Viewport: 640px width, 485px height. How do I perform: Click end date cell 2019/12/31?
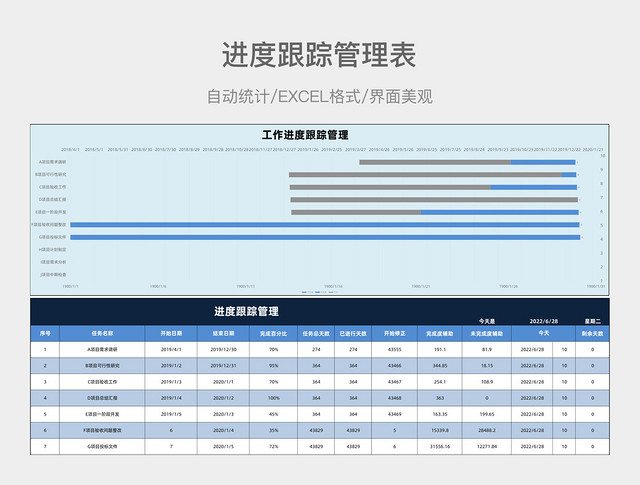click(x=223, y=366)
